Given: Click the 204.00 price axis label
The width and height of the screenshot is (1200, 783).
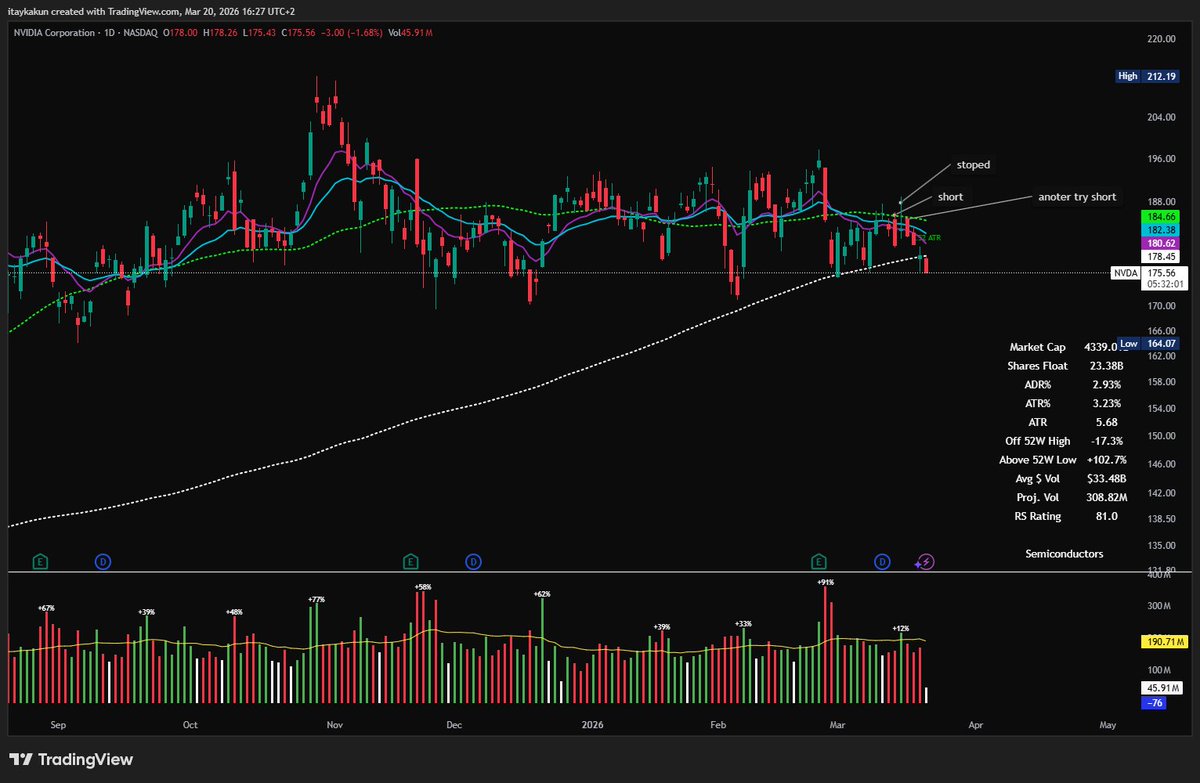Looking at the screenshot, I should tap(1162, 117).
